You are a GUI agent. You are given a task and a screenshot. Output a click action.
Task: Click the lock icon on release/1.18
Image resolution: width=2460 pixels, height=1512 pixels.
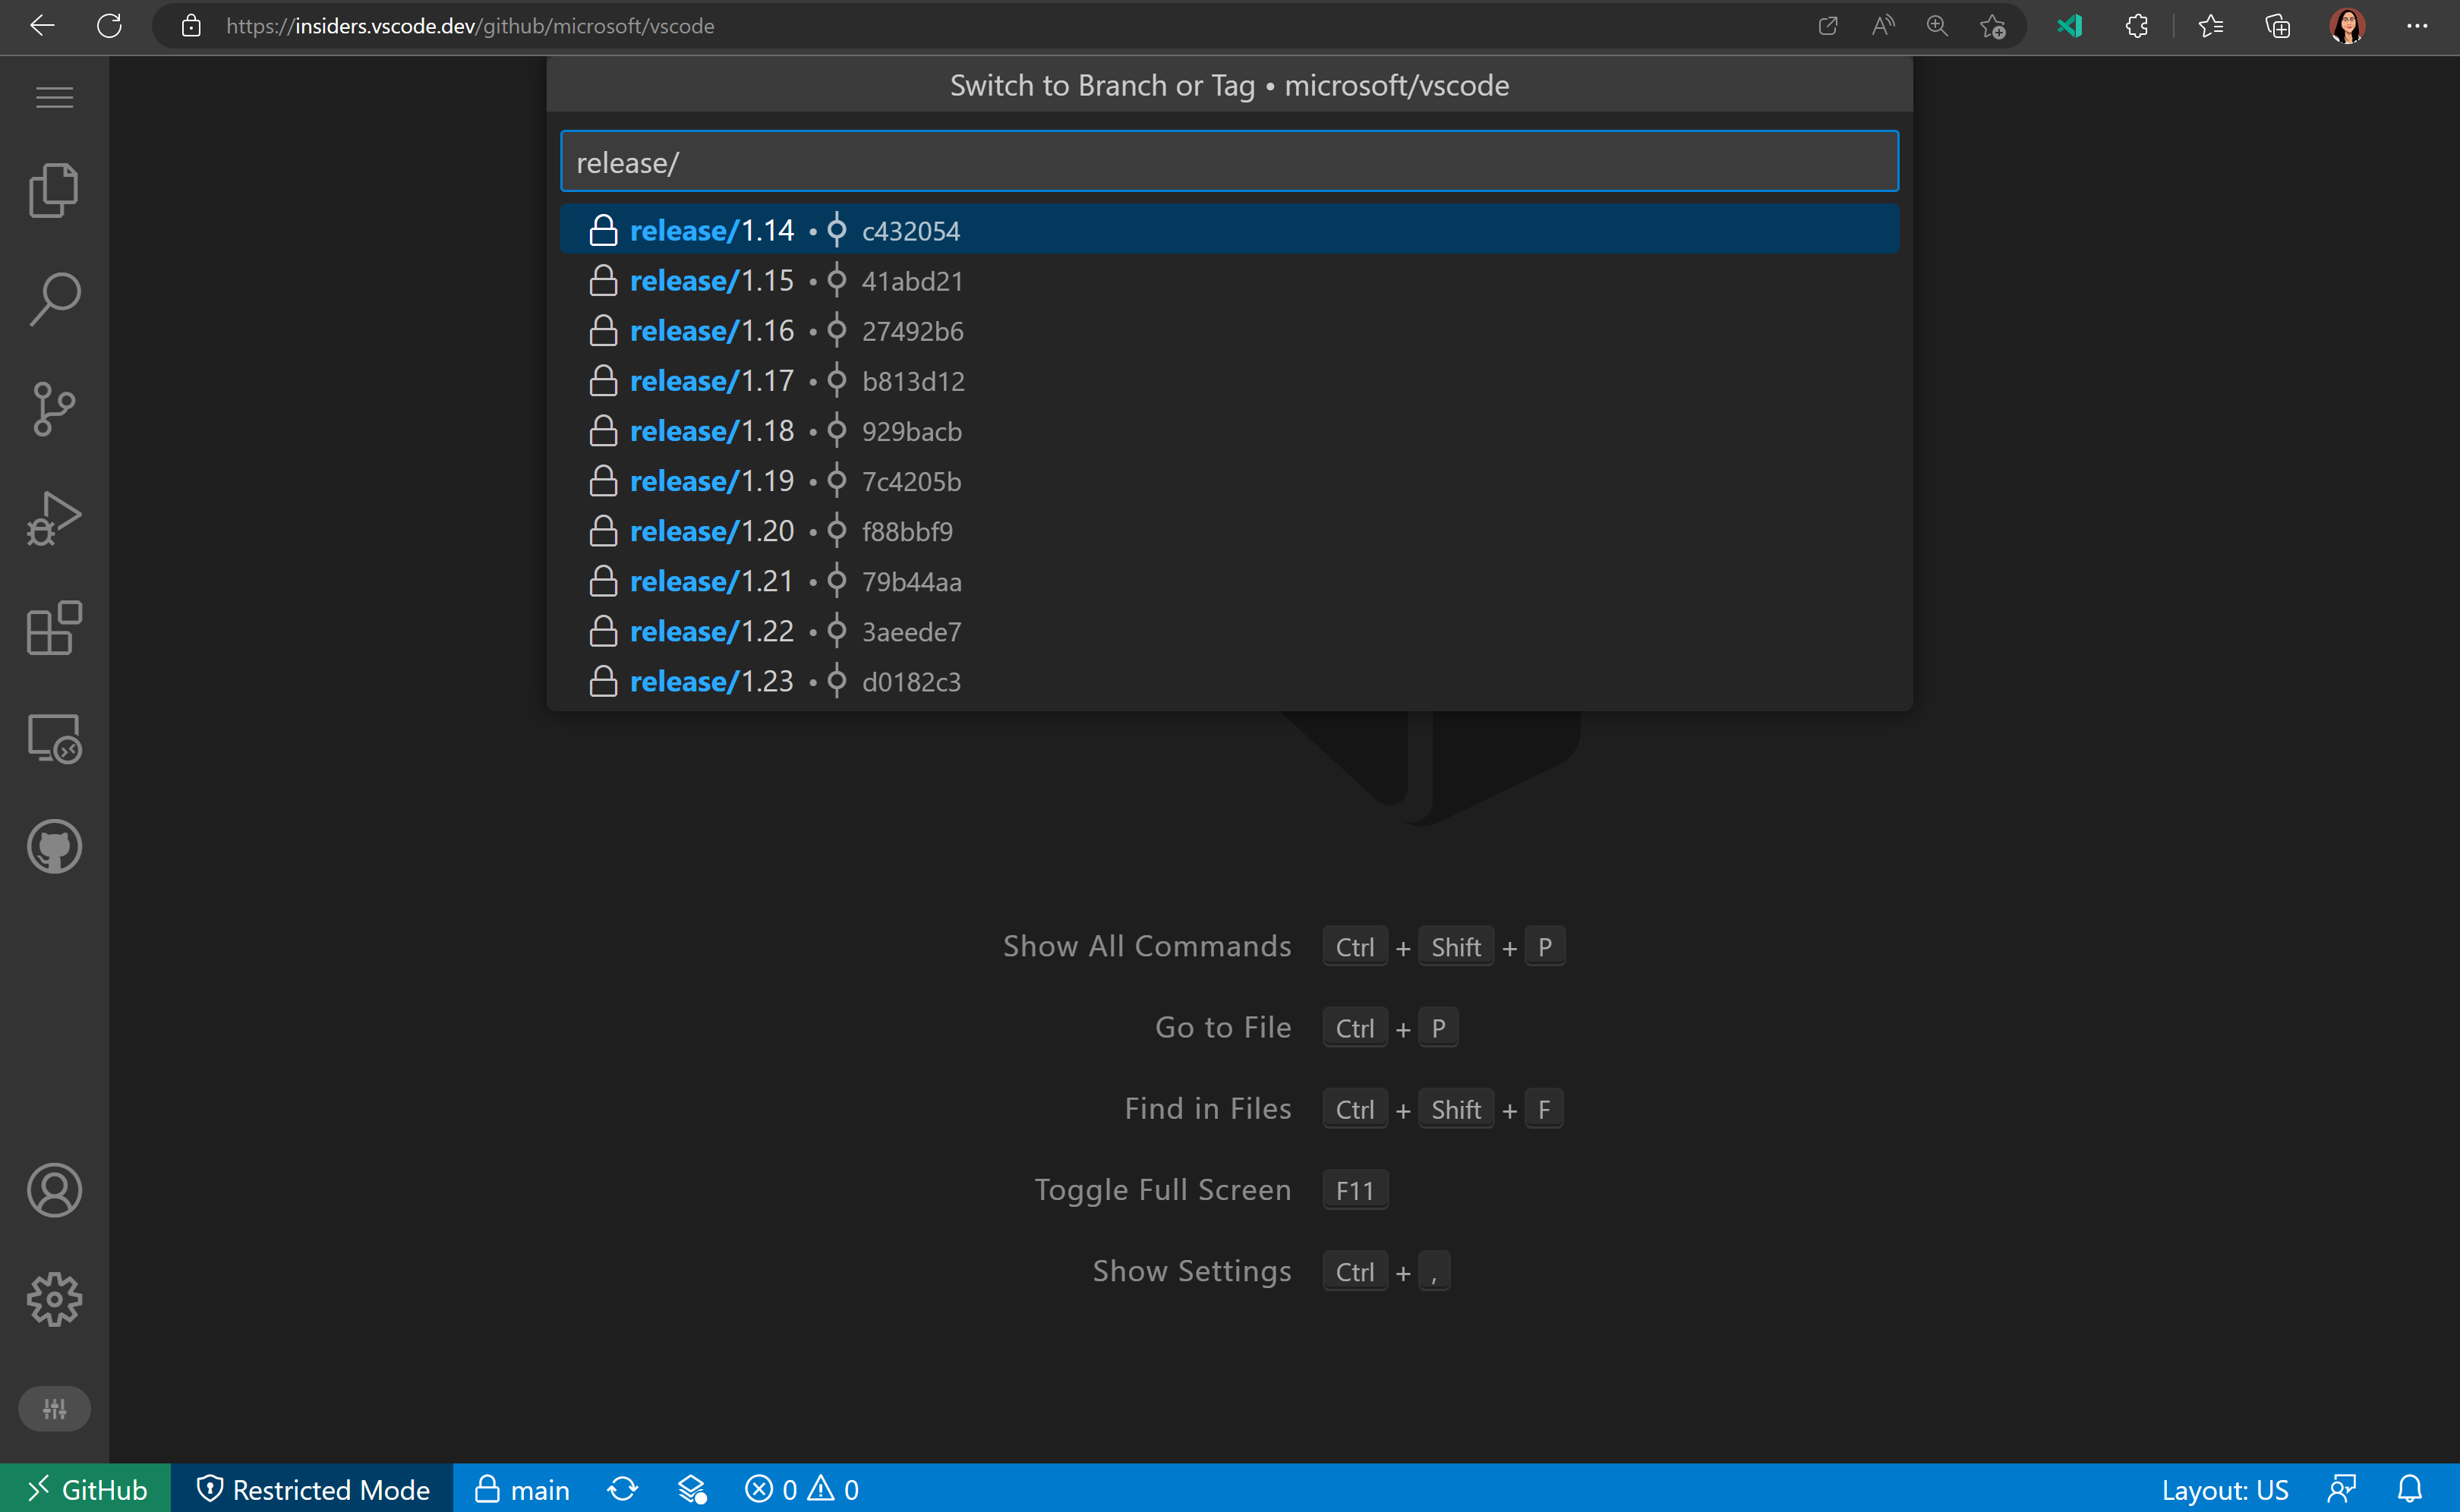coord(603,430)
